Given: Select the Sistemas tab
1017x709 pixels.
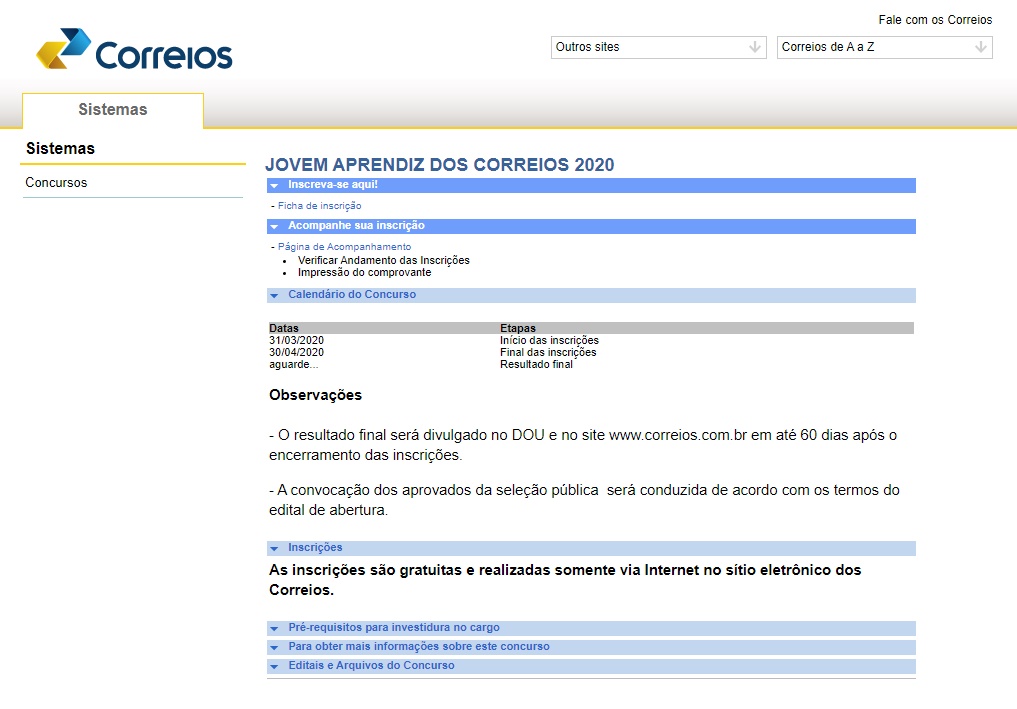Looking at the screenshot, I should (x=113, y=110).
